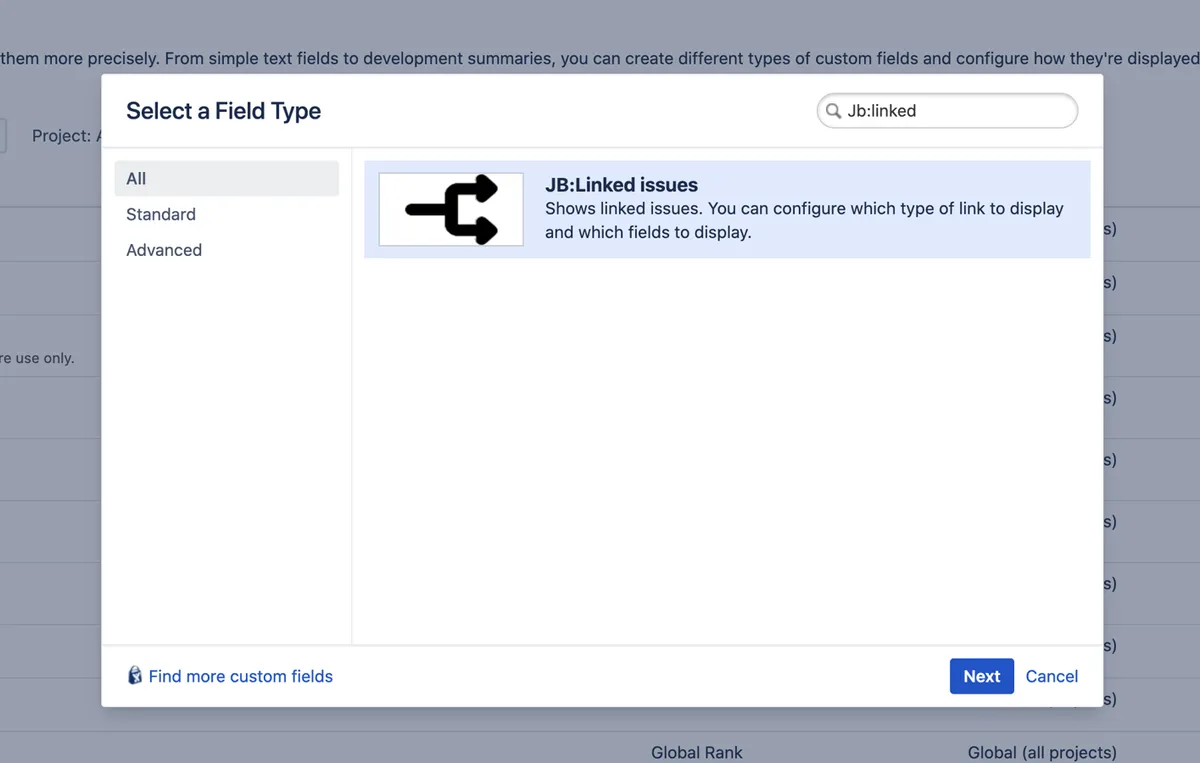Screen dimensions: 1200x763
Task: Cancel the field type dialog
Action: point(1052,676)
